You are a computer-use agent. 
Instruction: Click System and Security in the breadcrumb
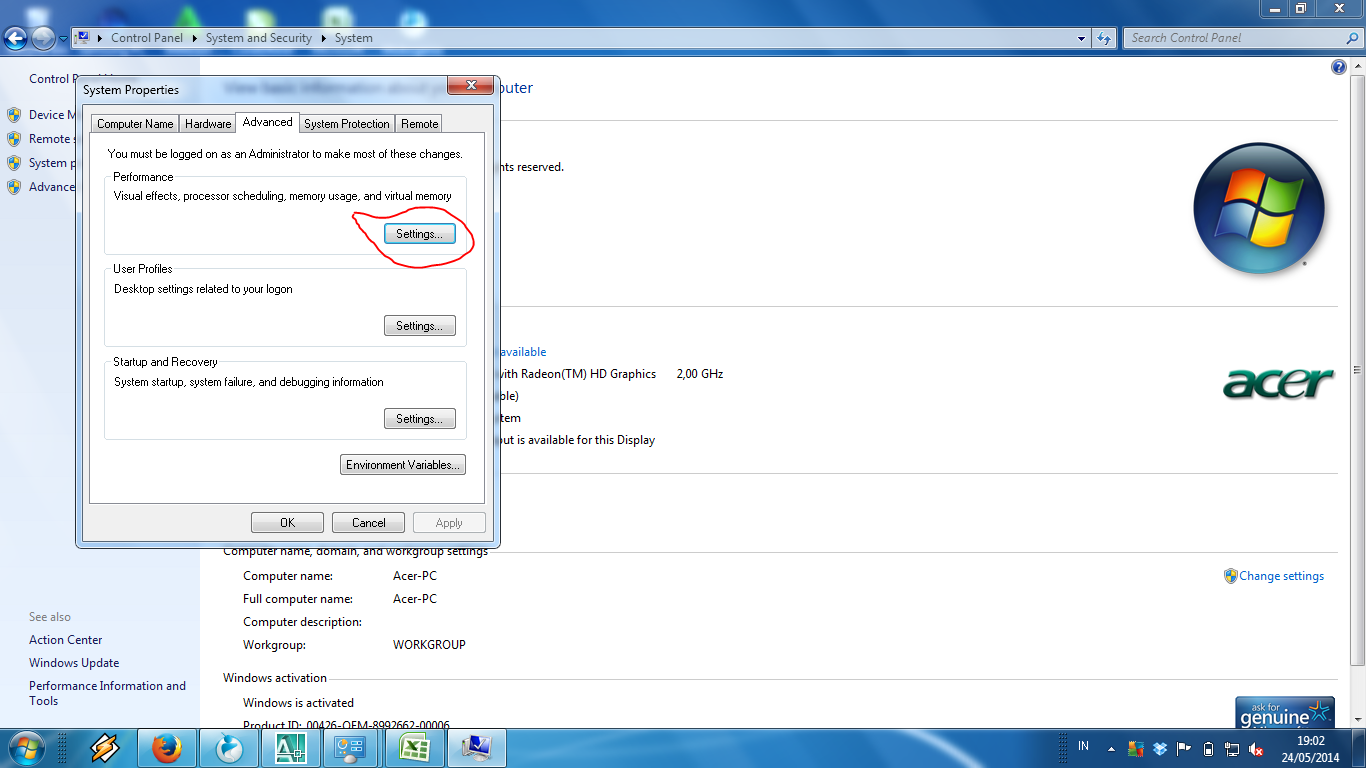259,38
